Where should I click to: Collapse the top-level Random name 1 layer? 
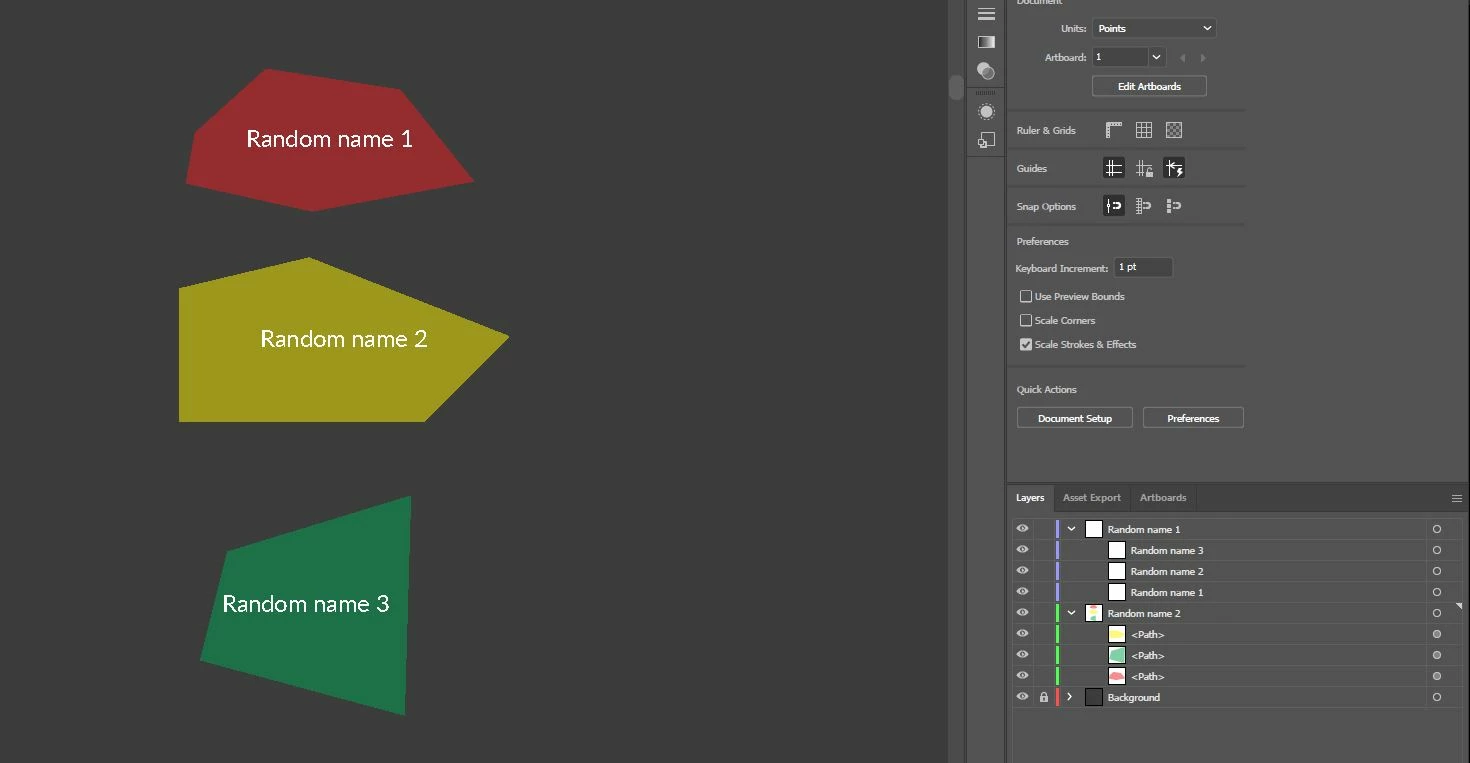[x=1071, y=529]
